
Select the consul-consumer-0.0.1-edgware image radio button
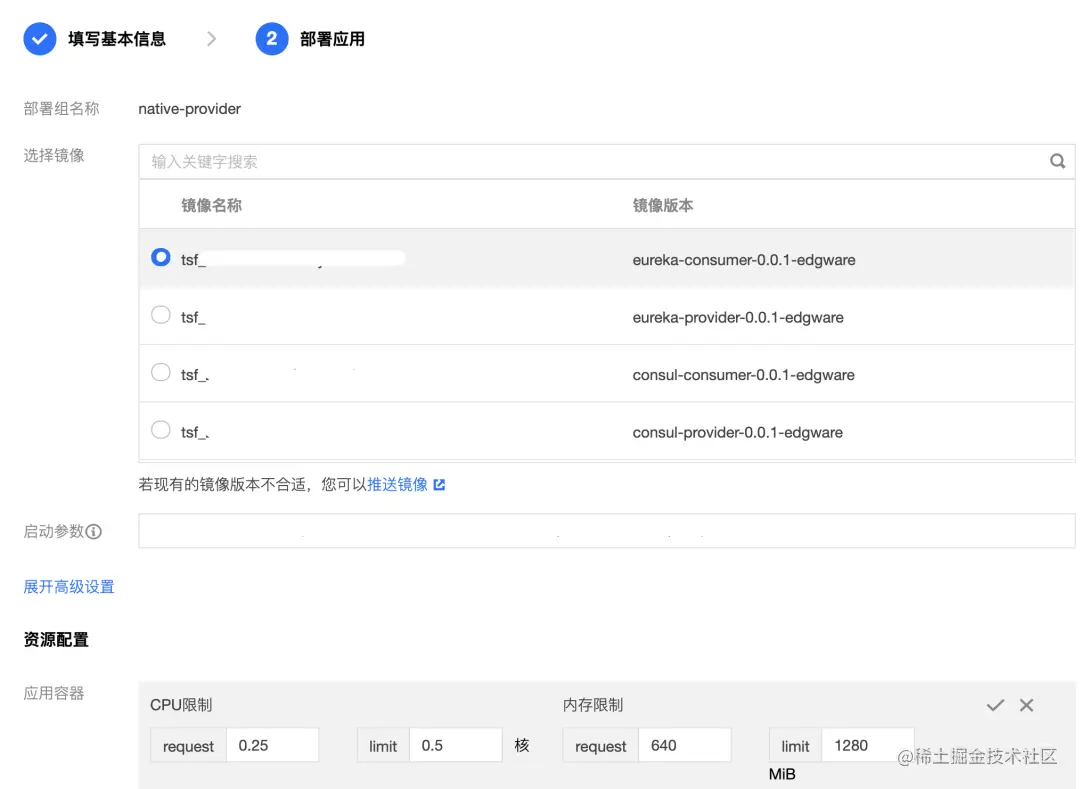tap(161, 372)
